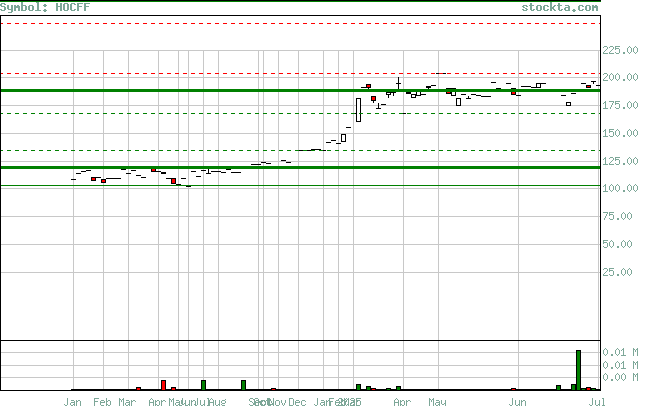
Task: Click the 150.00 price axis label
Action: coord(620,133)
